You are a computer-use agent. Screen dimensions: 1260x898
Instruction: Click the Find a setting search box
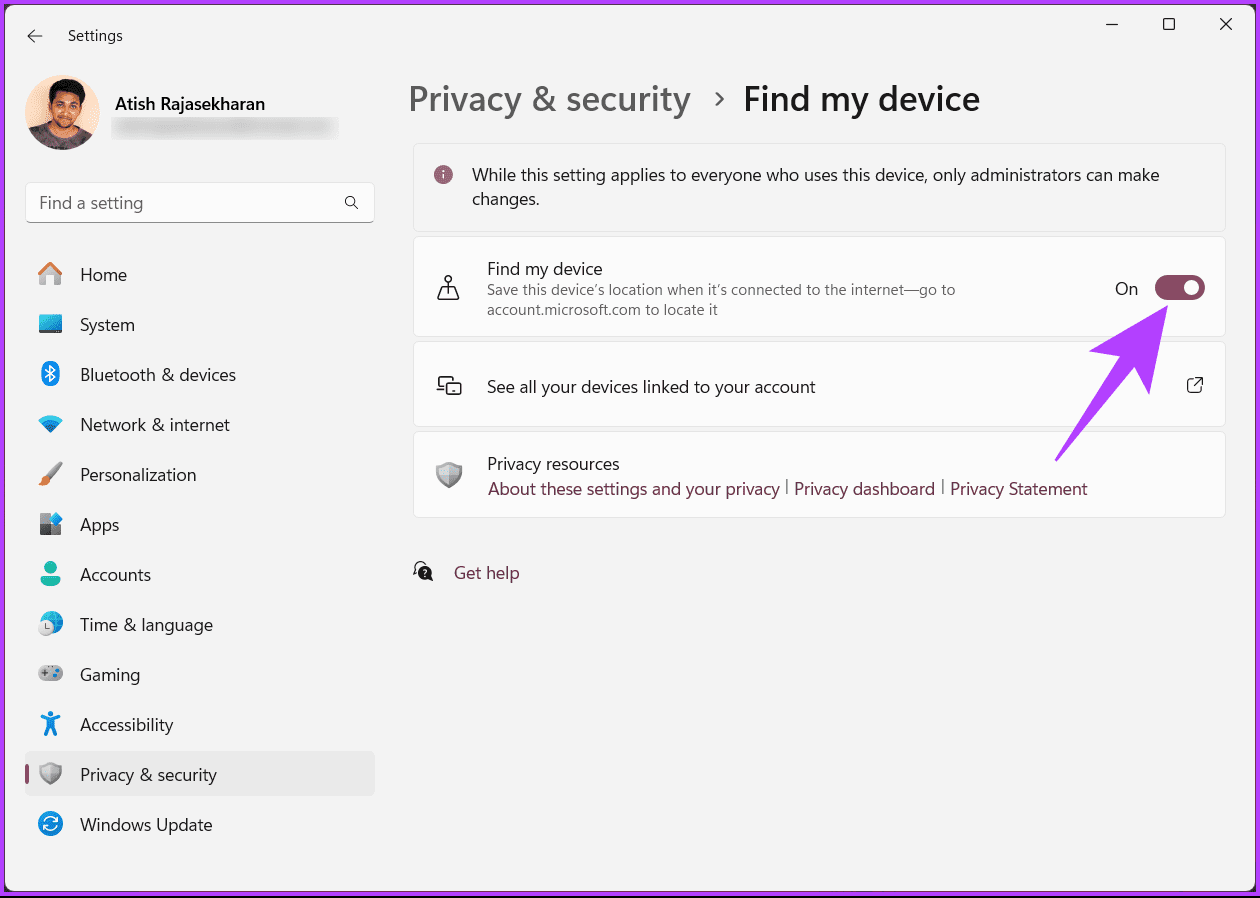pyautogui.click(x=200, y=203)
